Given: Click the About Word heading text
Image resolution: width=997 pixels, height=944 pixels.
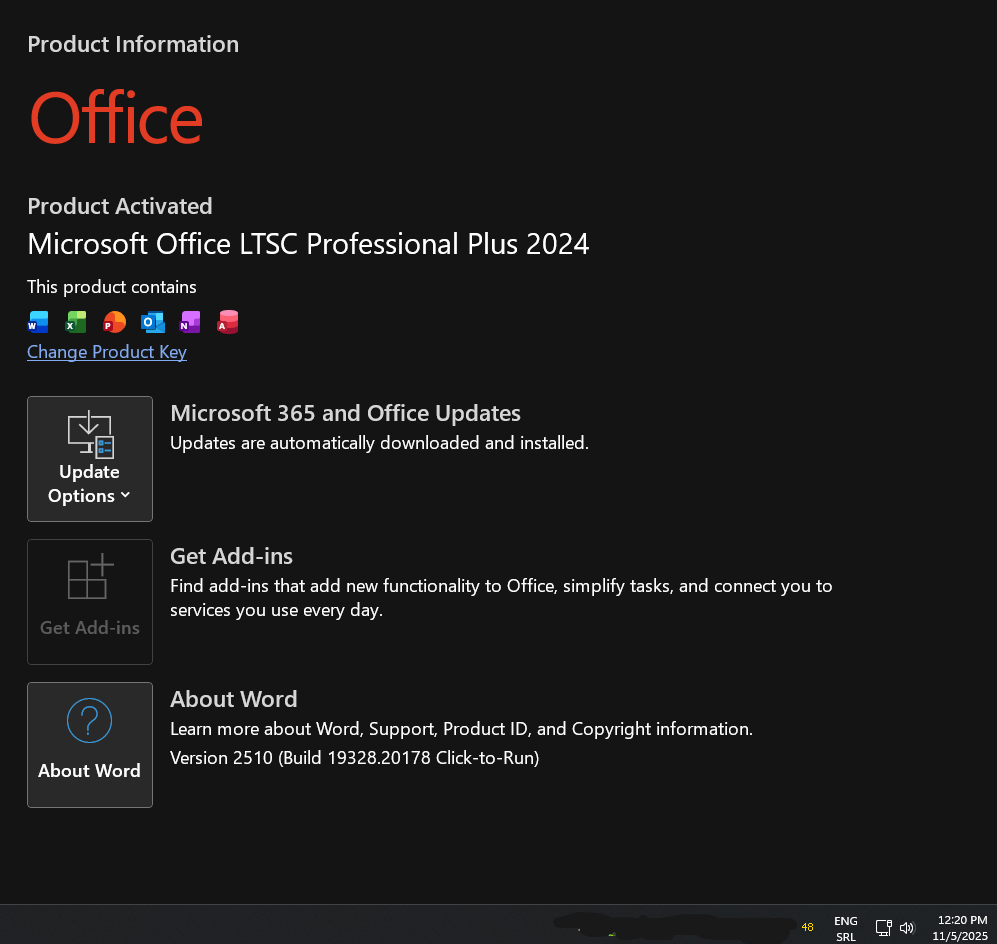Looking at the screenshot, I should (233, 699).
